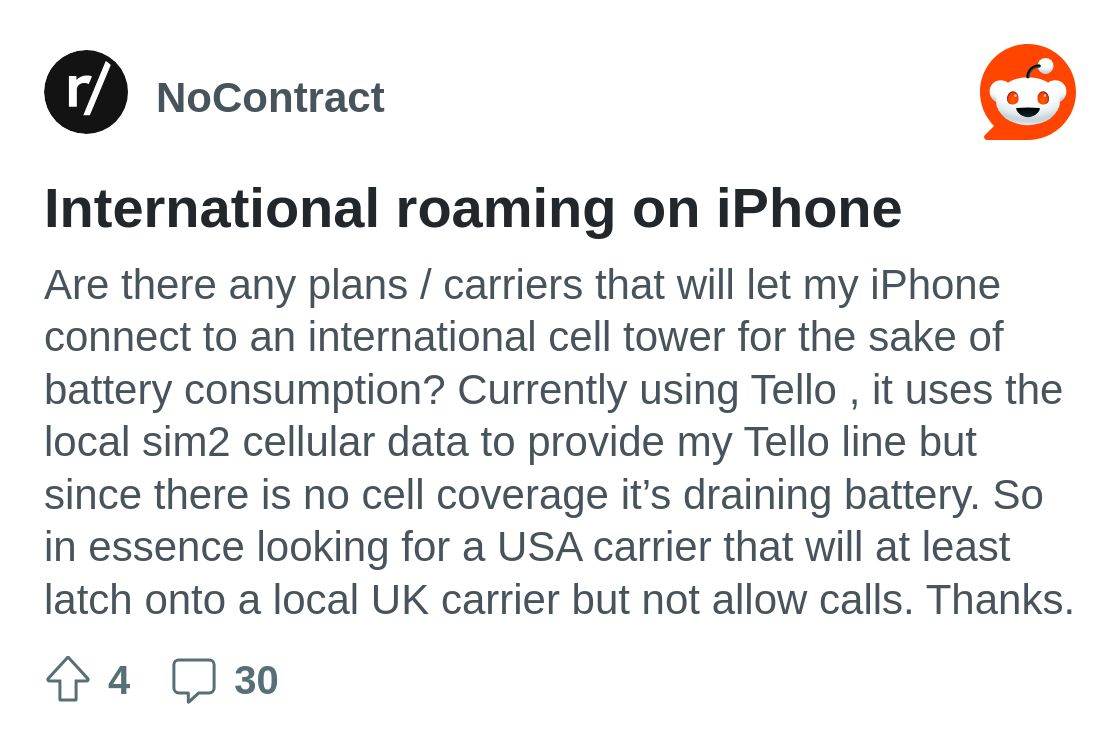The width and height of the screenshot is (1120, 754).
Task: Click the first line beginning Are there any plans
Action: pos(522,286)
